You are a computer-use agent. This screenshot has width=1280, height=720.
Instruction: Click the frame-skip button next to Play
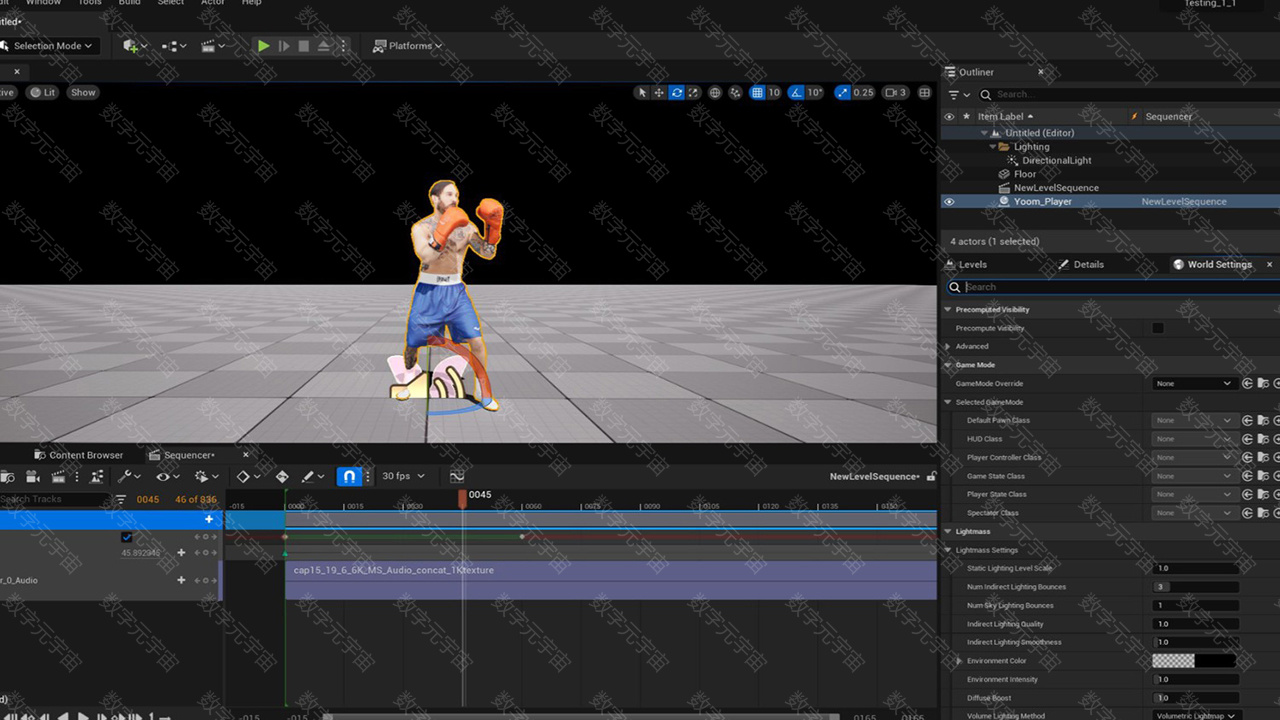coord(284,46)
